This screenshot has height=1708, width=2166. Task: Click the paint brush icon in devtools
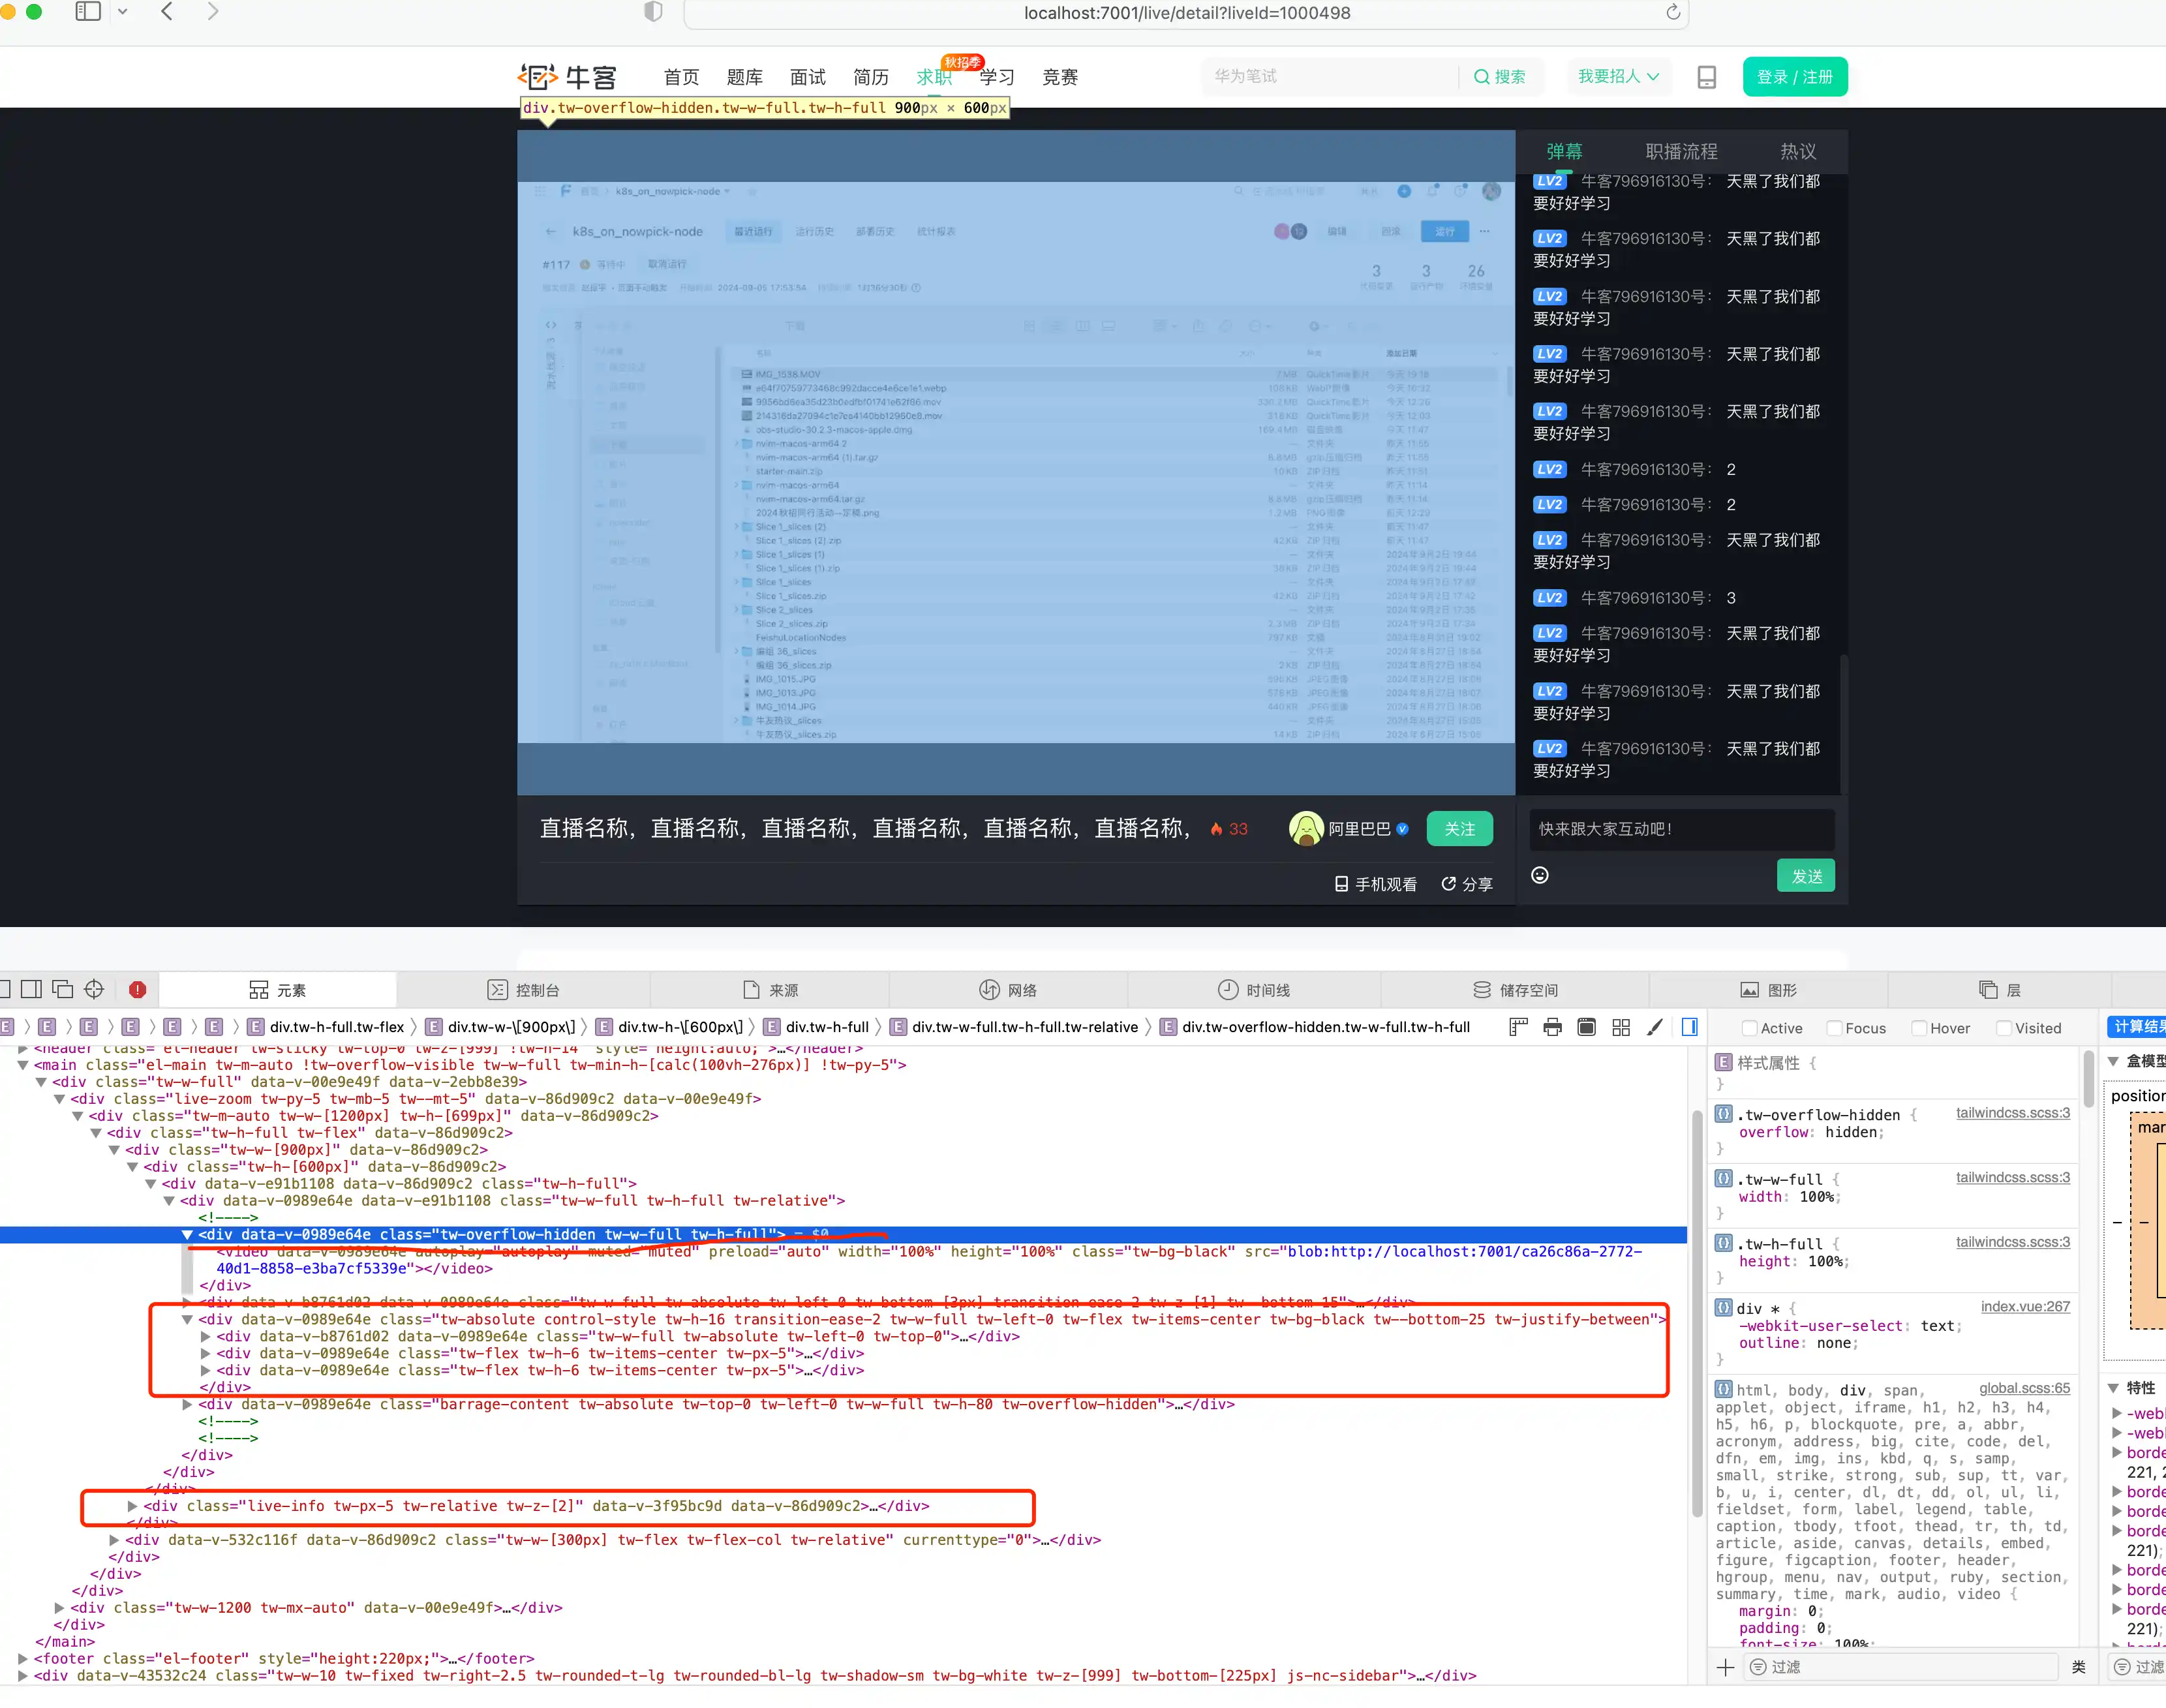click(1655, 1027)
